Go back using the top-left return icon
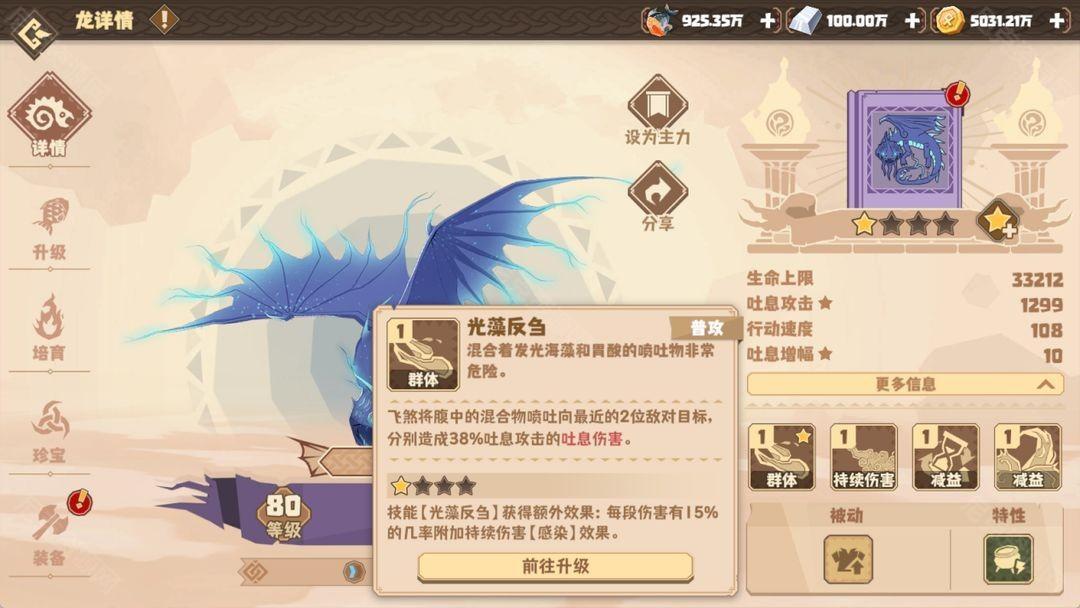Viewport: 1080px width, 608px height. (x=32, y=32)
